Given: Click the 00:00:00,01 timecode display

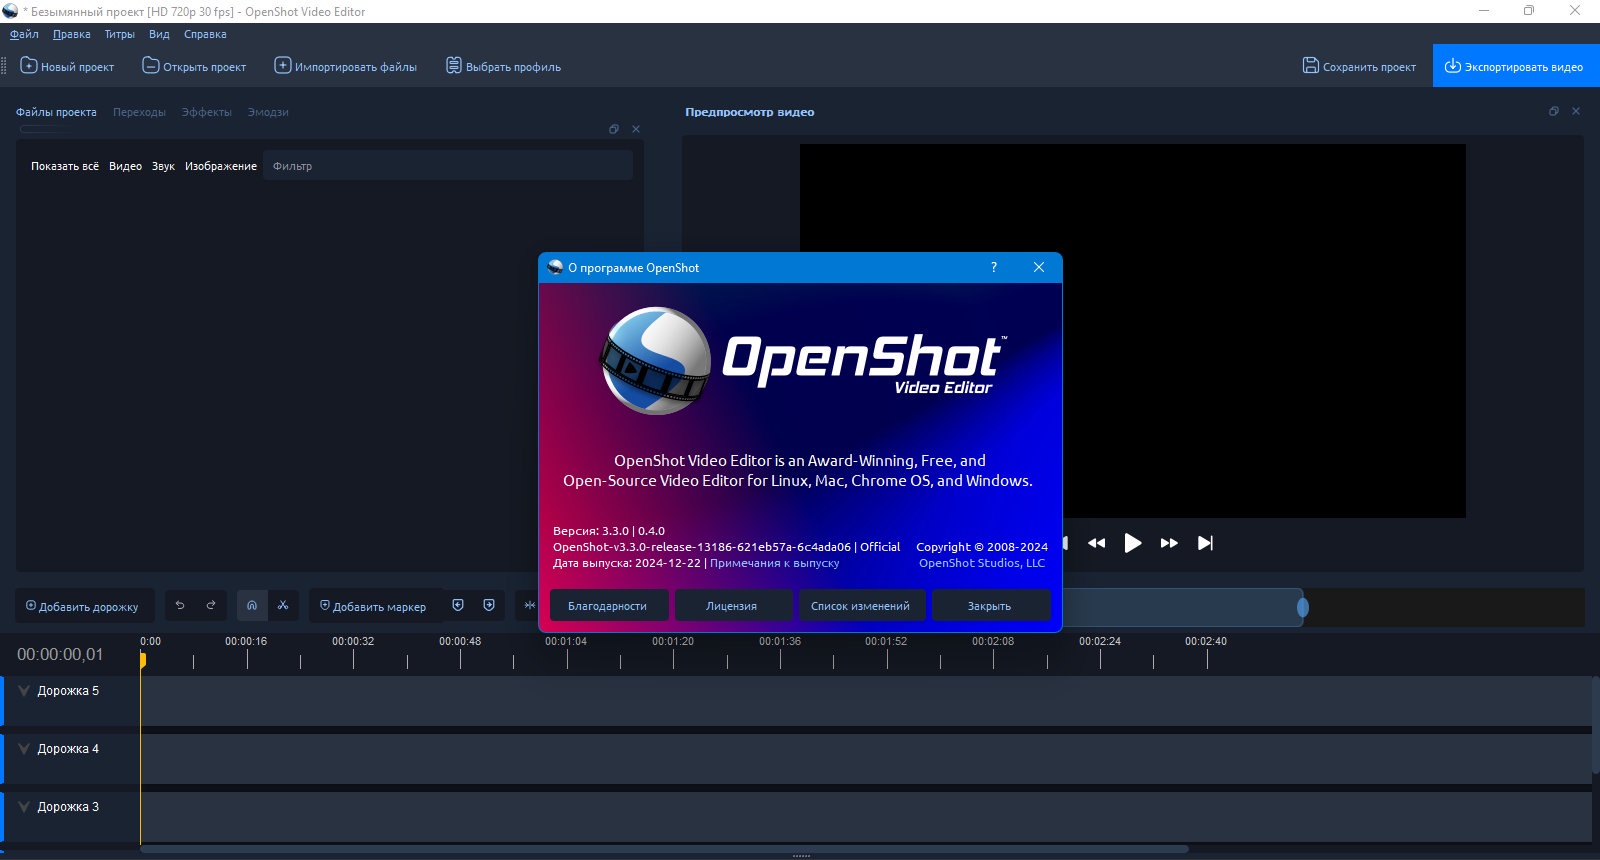Looking at the screenshot, I should coord(60,654).
